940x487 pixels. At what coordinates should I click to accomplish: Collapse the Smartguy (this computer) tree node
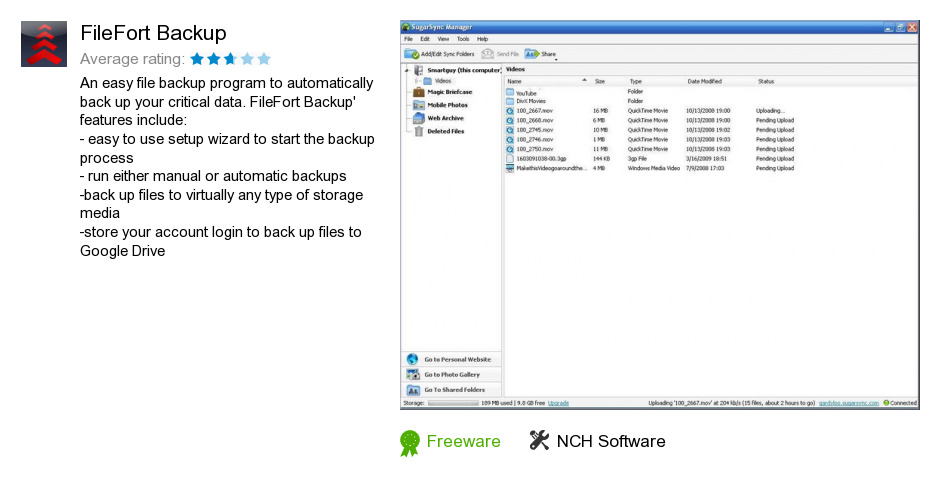coord(408,70)
